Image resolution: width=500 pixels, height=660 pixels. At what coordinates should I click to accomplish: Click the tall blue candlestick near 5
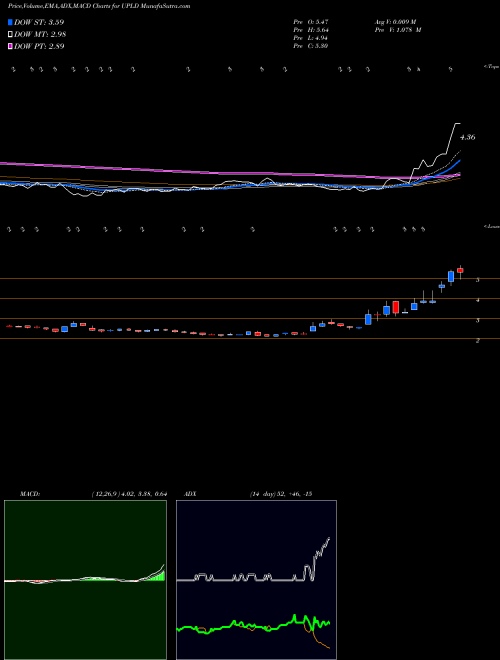click(x=451, y=277)
